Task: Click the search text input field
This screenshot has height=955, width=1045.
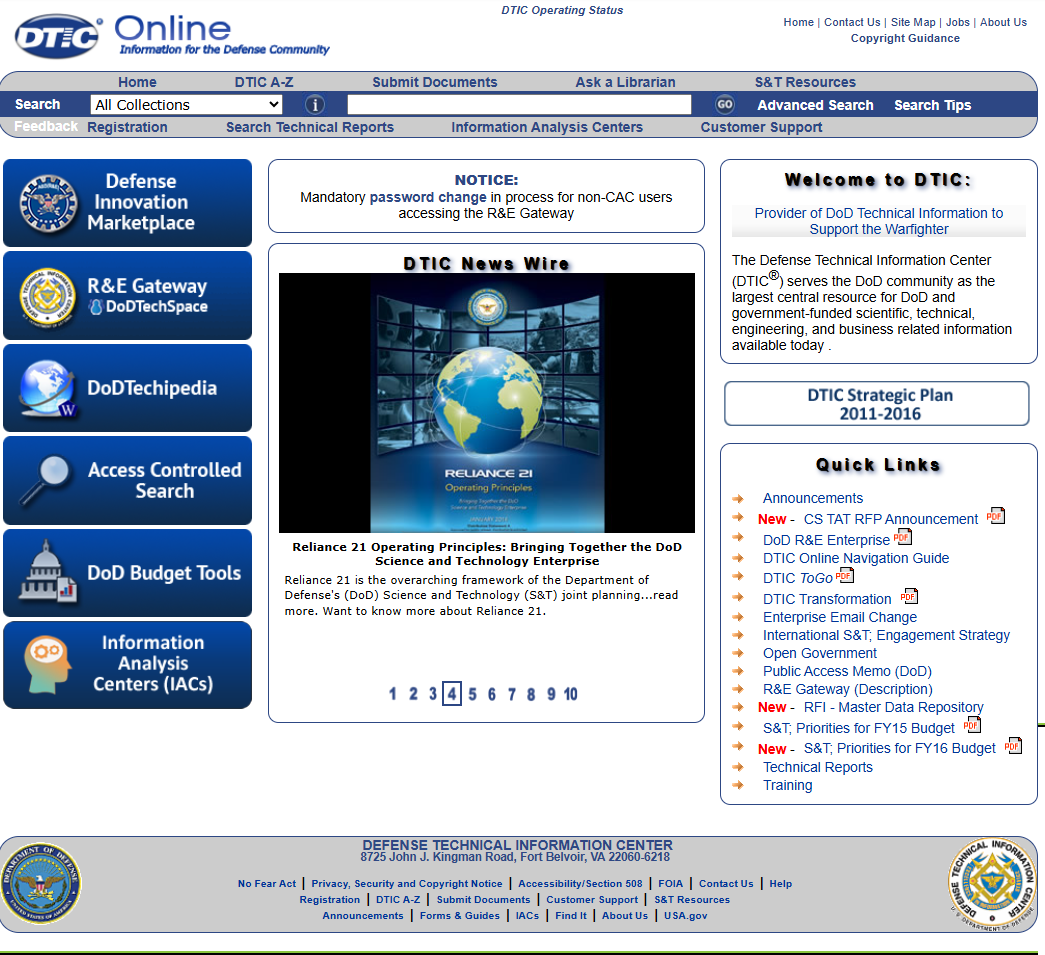Action: pos(519,105)
